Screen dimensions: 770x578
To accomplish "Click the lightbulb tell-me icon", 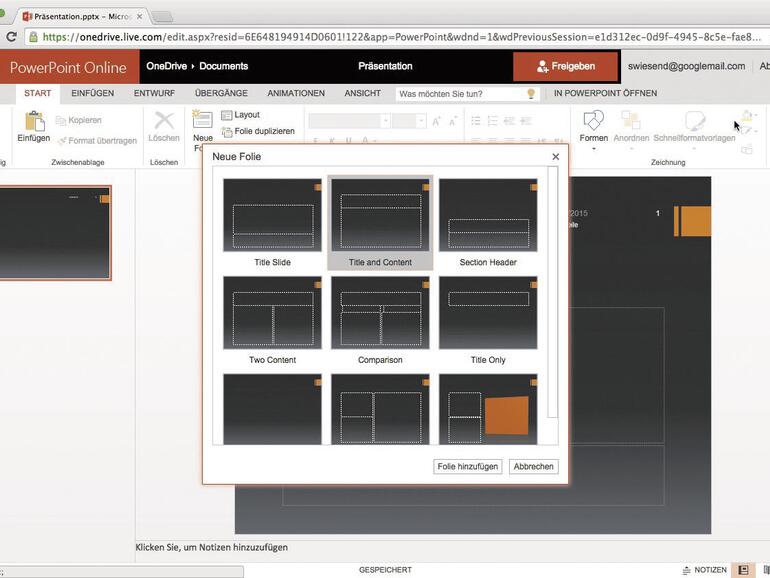I will pos(531,93).
